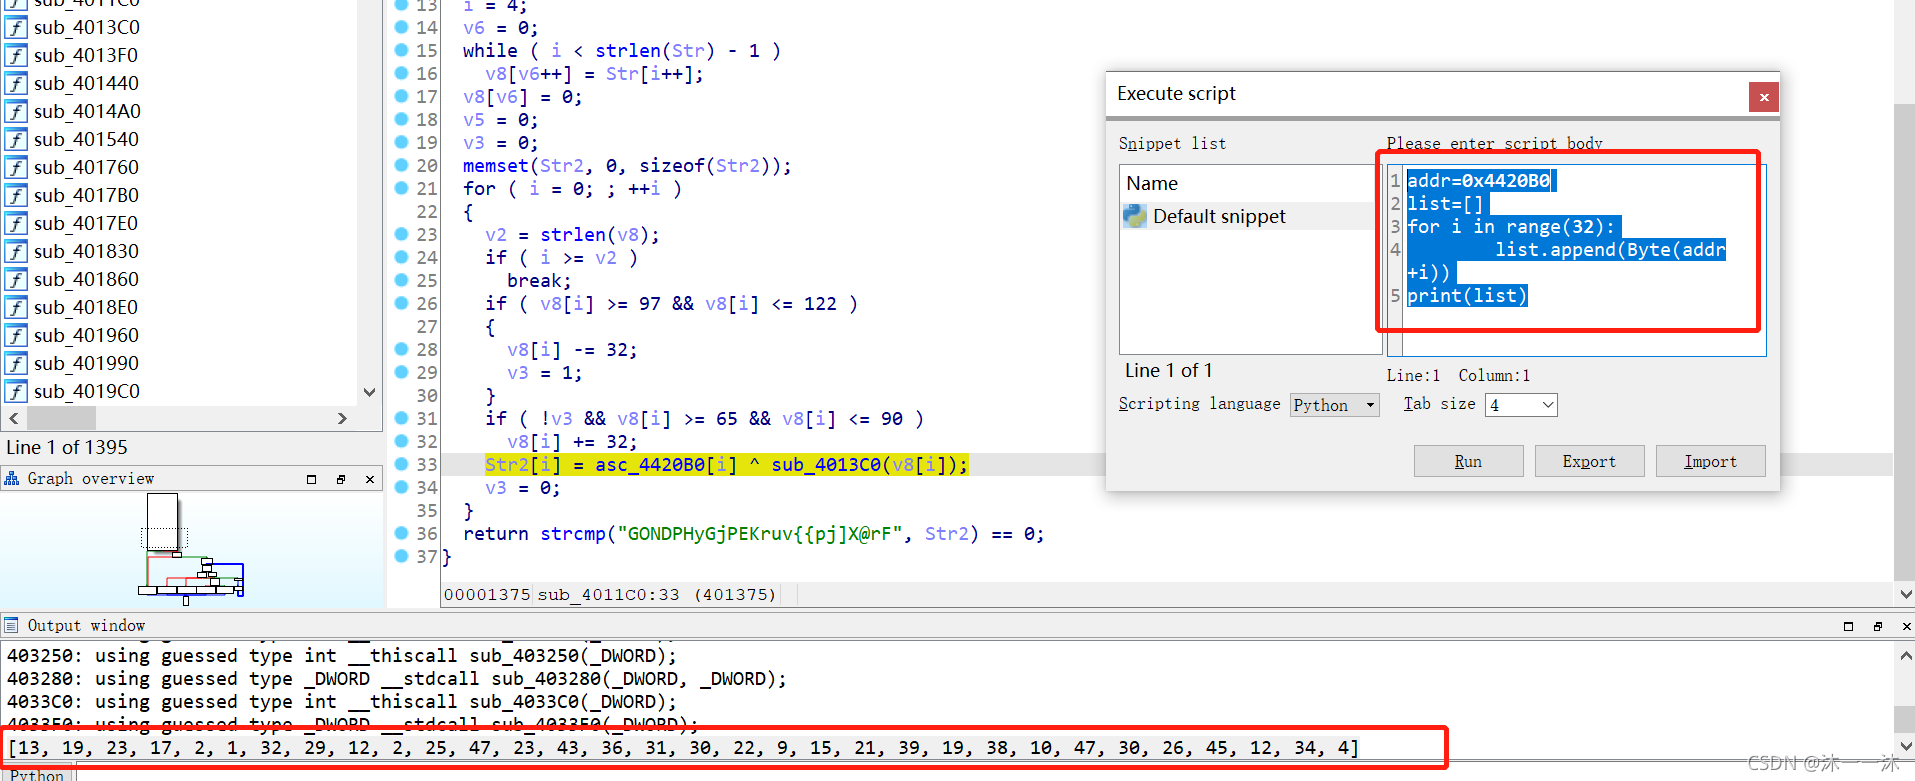Click function icon beside sub_401440
The width and height of the screenshot is (1915, 781).
16,83
